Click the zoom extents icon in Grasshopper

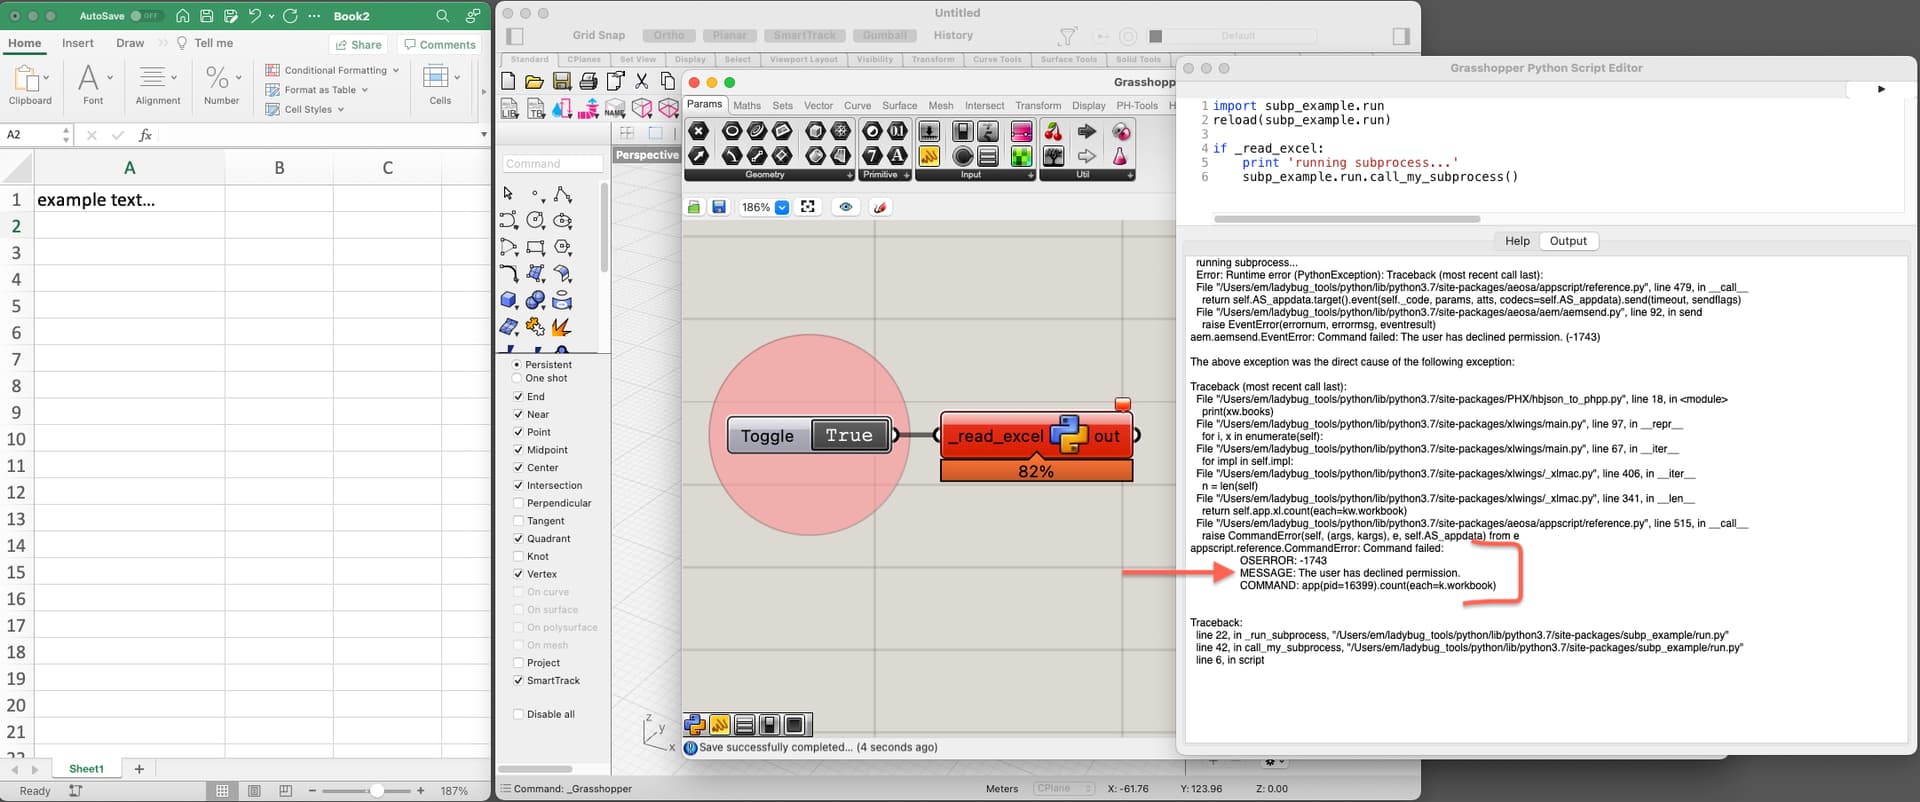pos(808,207)
